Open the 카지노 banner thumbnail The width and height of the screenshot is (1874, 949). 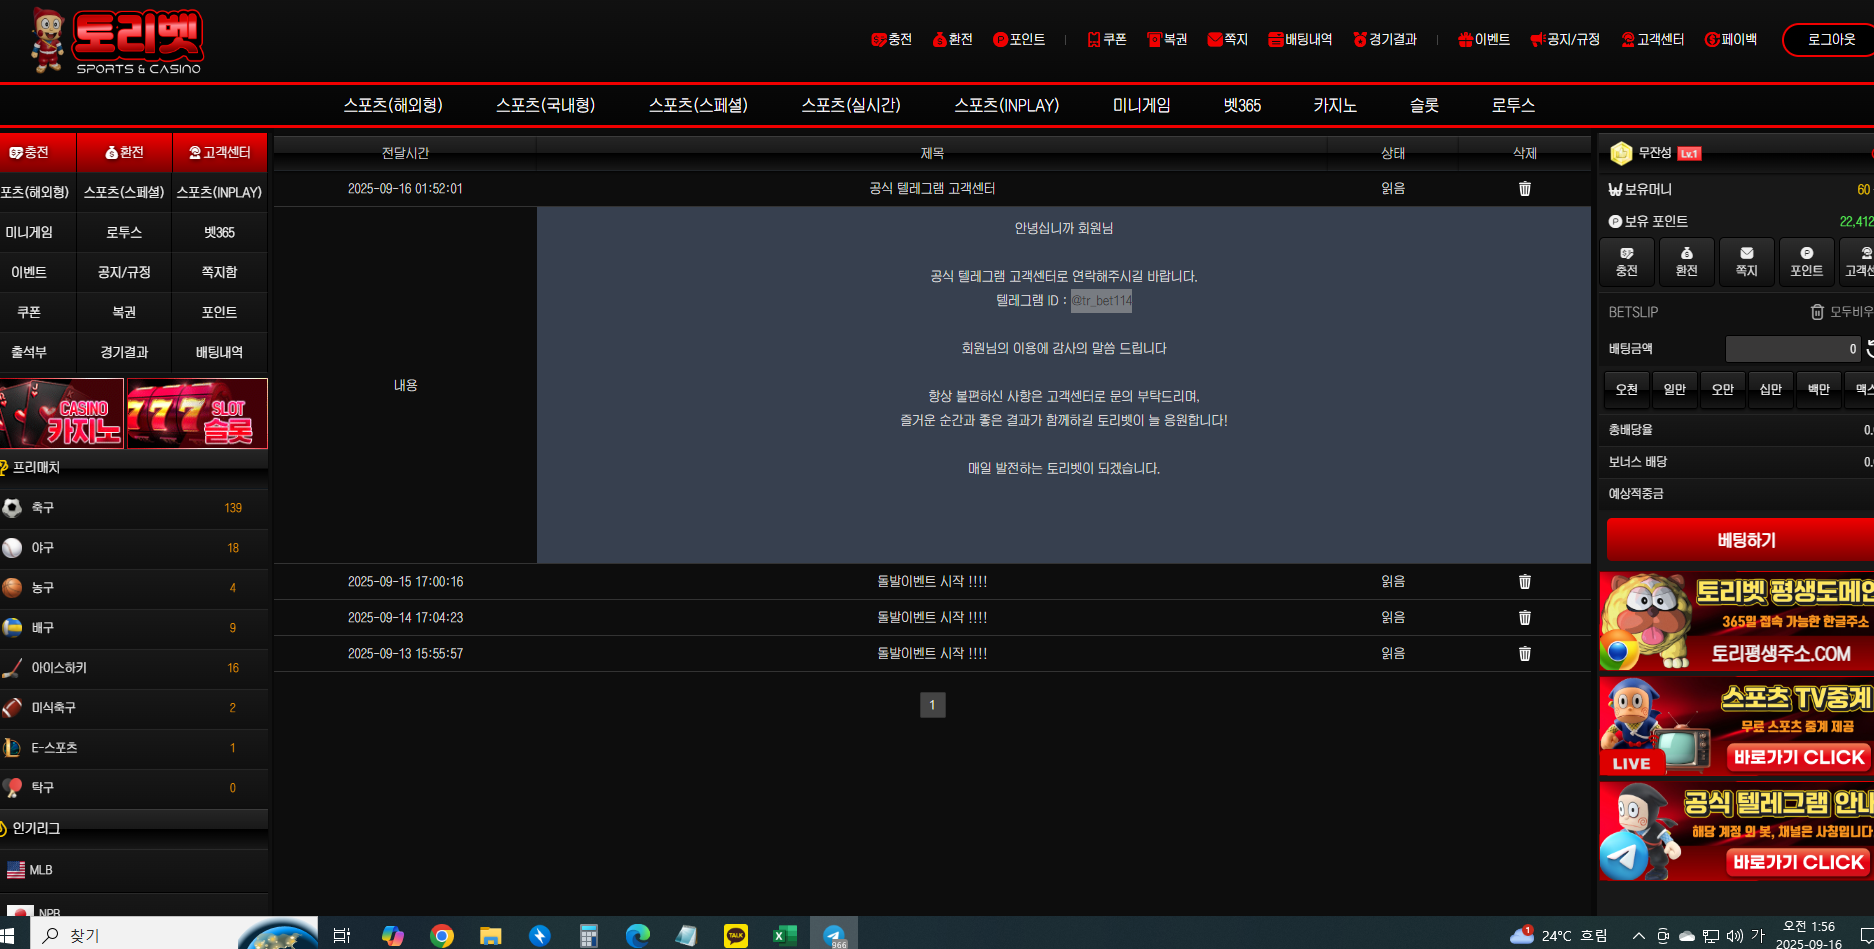click(62, 413)
